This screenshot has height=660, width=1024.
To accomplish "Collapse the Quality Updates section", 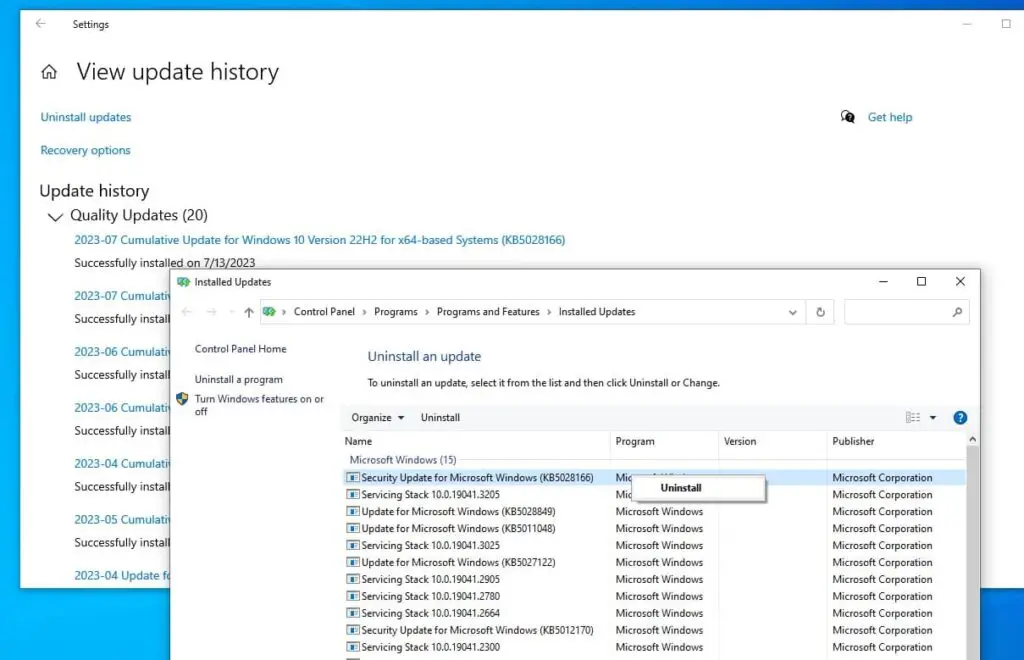I will (55, 216).
